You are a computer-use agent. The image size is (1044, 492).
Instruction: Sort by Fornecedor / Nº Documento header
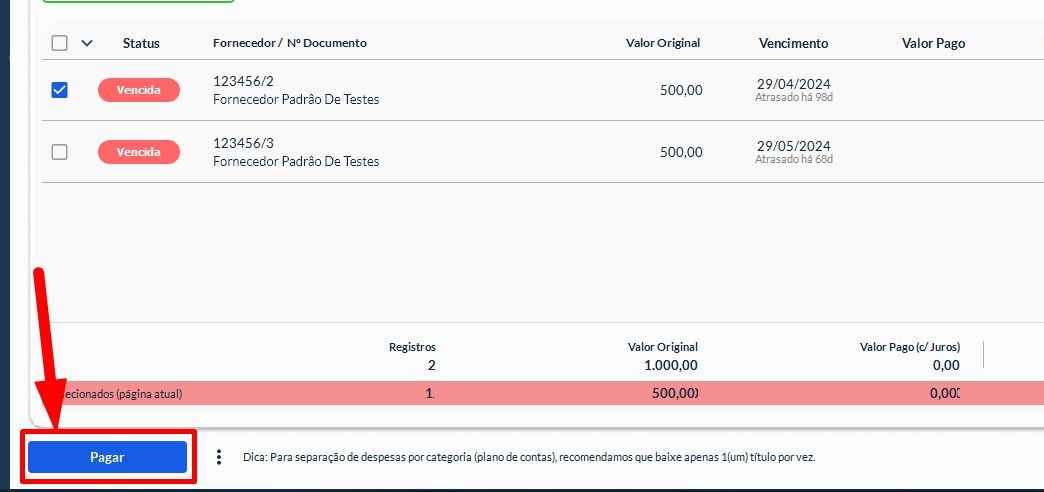pyautogui.click(x=289, y=43)
